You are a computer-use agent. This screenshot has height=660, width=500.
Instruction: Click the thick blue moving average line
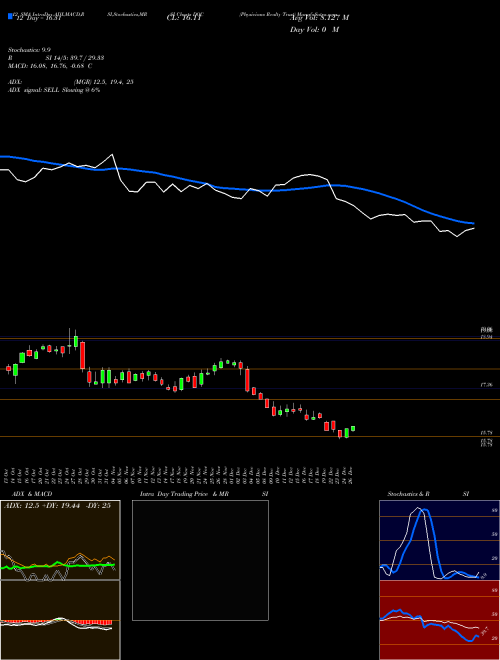click(x=236, y=189)
